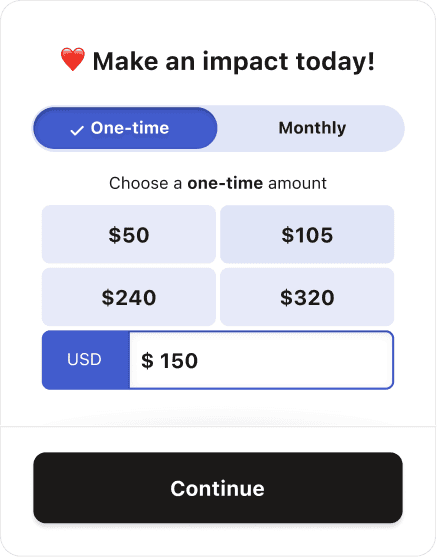
Task: Pick the $320 preset amount
Action: (x=307, y=297)
